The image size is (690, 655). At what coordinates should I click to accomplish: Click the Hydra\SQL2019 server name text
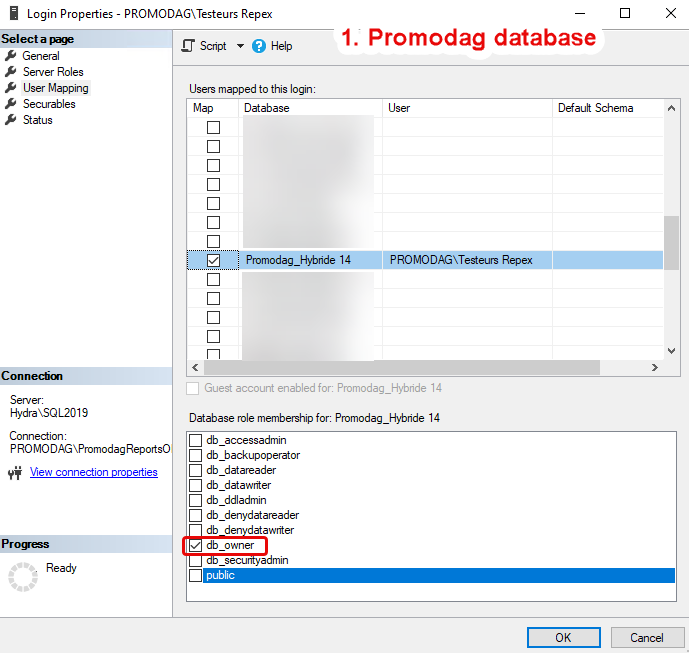pyautogui.click(x=49, y=413)
